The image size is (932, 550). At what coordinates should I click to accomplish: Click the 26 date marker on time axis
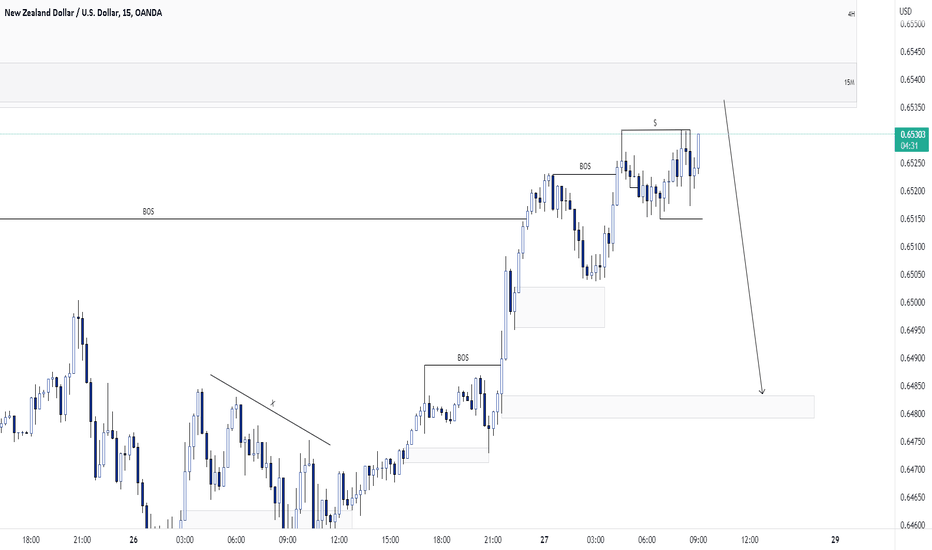point(133,540)
